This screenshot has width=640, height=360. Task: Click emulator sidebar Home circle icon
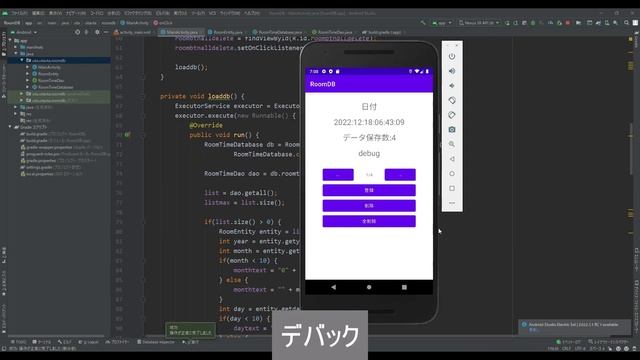click(x=452, y=174)
